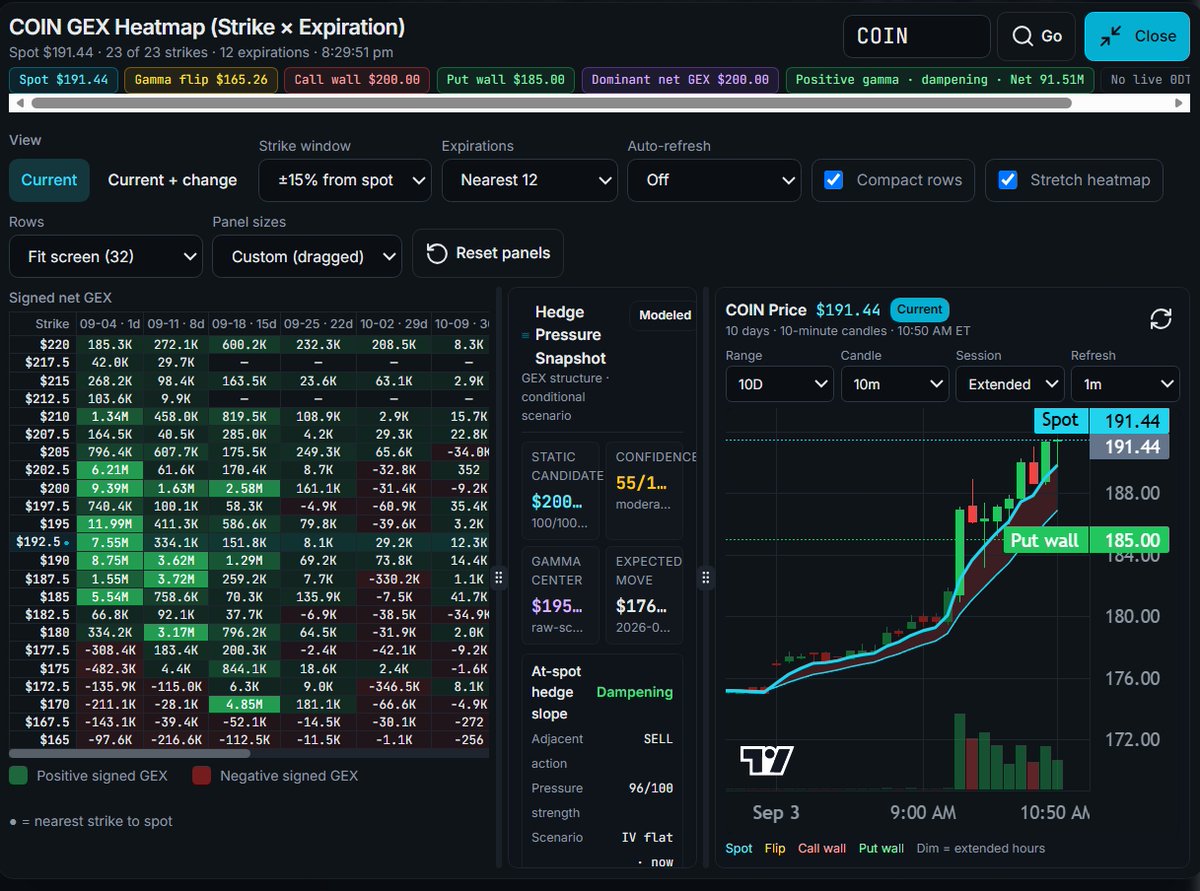Click the horizontal scrollbar under the summary chips
Screen dimensions: 1200x891
coord(550,103)
